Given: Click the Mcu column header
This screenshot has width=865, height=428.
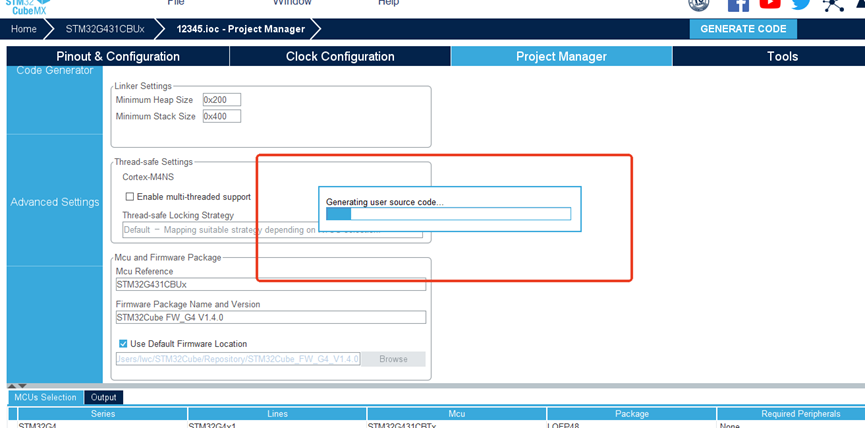Looking at the screenshot, I should (x=456, y=414).
